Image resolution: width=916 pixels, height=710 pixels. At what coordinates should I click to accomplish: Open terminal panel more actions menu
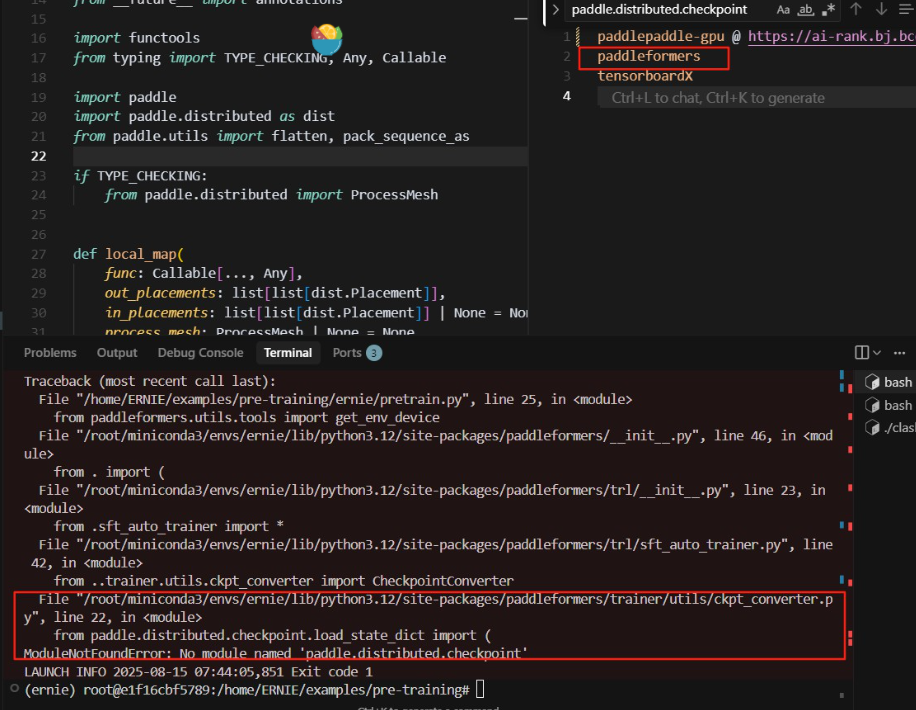[901, 353]
